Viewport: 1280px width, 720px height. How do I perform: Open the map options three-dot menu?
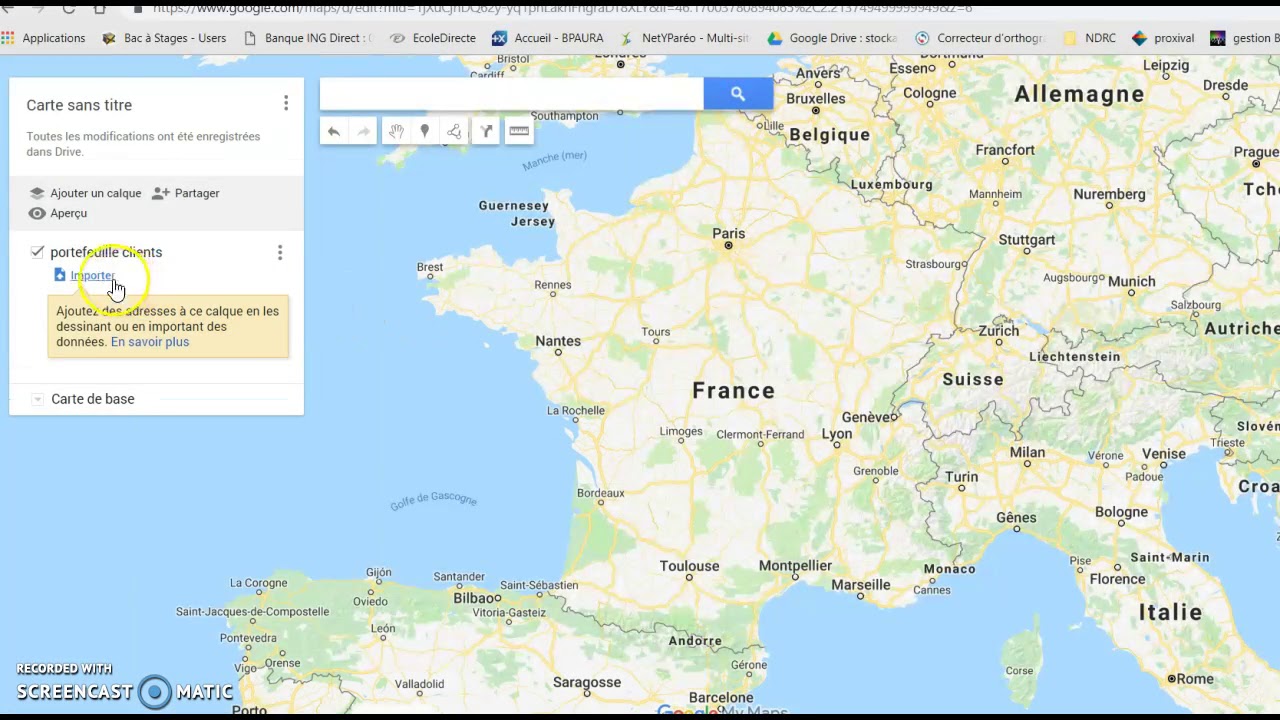[x=286, y=103]
